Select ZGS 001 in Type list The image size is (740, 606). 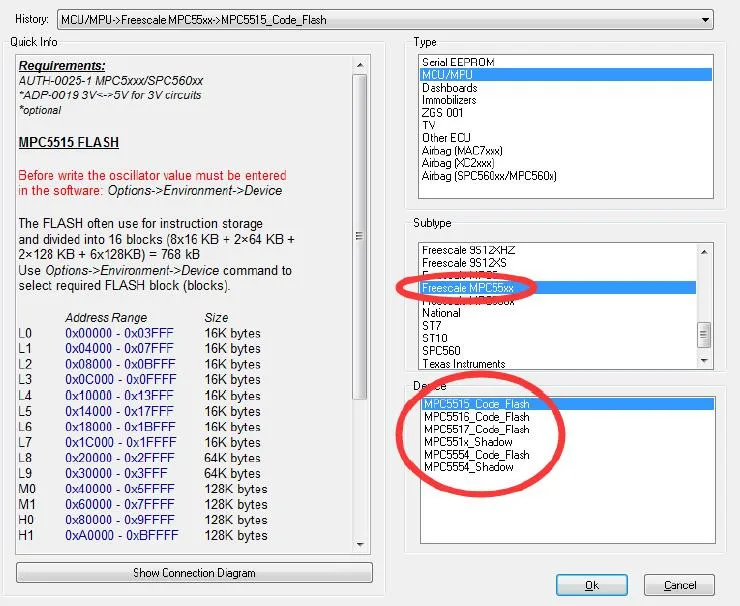[x=442, y=113]
